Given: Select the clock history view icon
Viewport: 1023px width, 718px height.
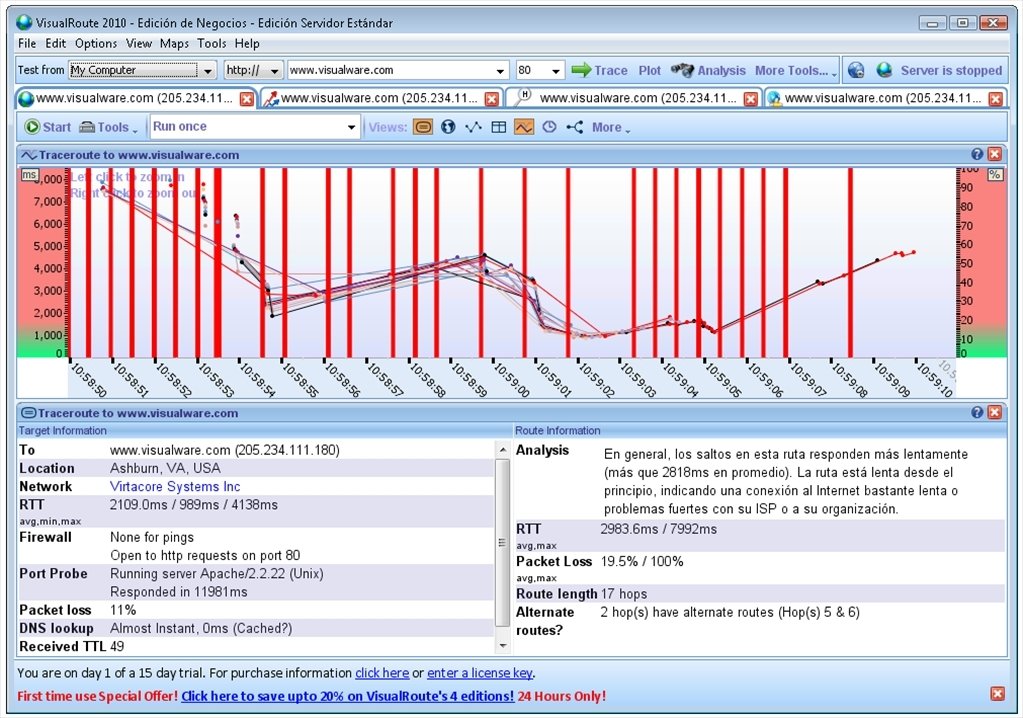Looking at the screenshot, I should coord(549,127).
